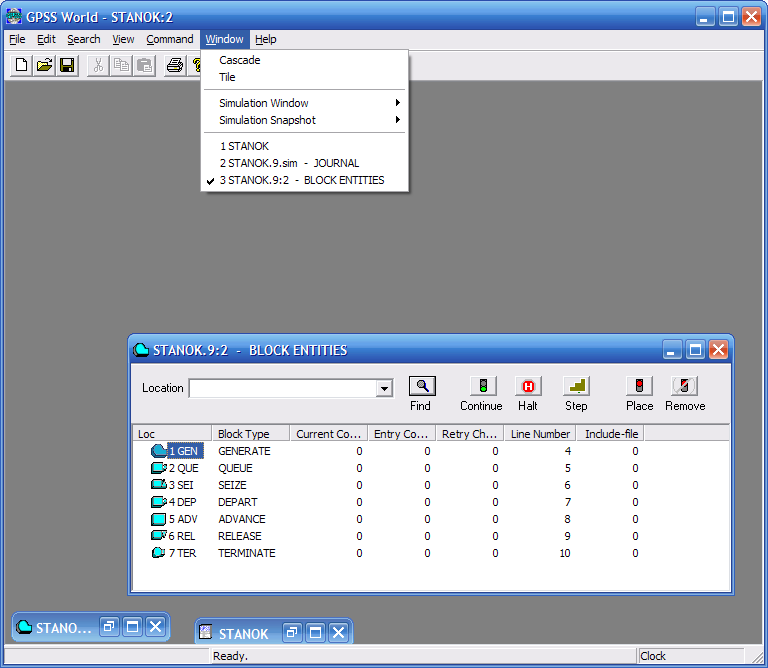
Task: Click the Entry Co... column header
Action: [x=402, y=434]
